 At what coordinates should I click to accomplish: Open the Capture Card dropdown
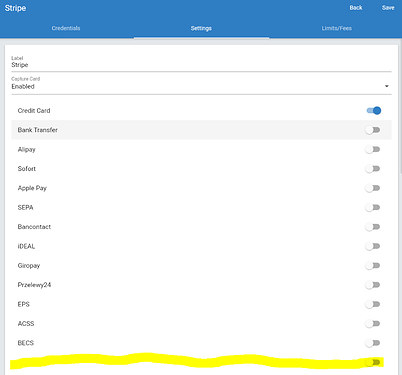pos(201,86)
